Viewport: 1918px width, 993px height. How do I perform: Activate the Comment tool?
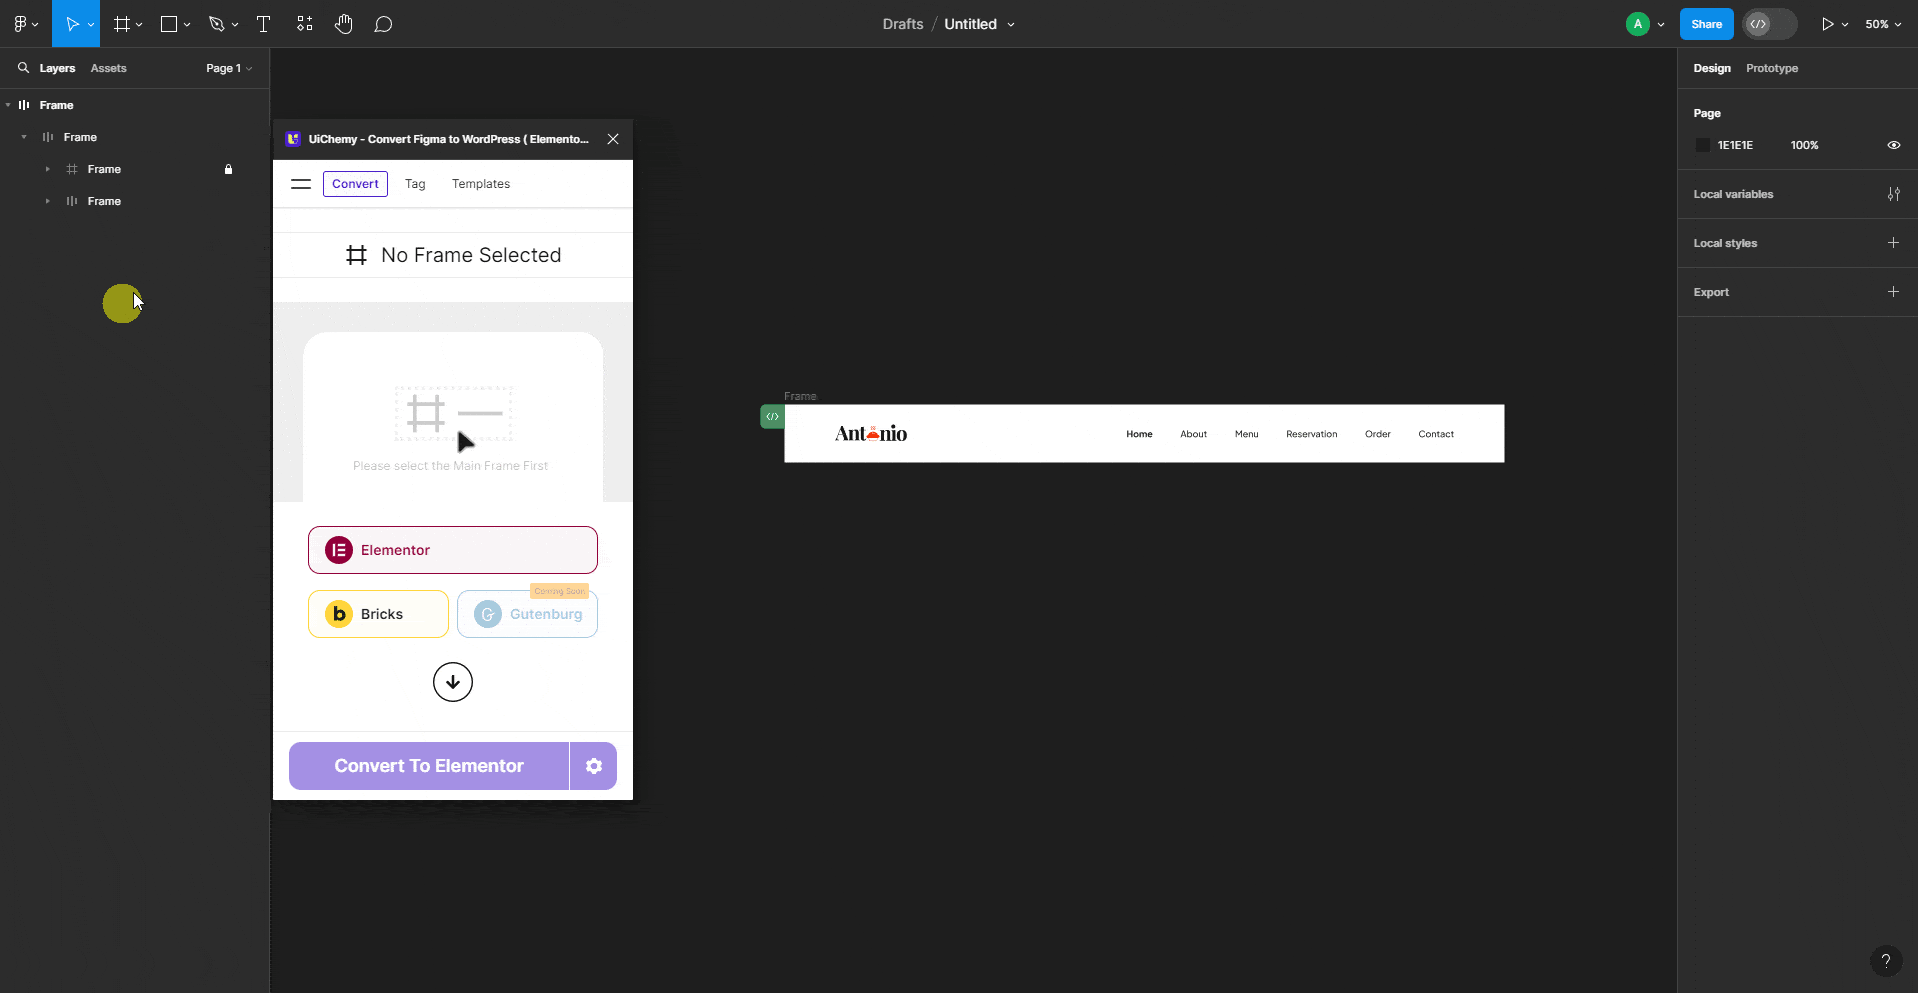[384, 24]
